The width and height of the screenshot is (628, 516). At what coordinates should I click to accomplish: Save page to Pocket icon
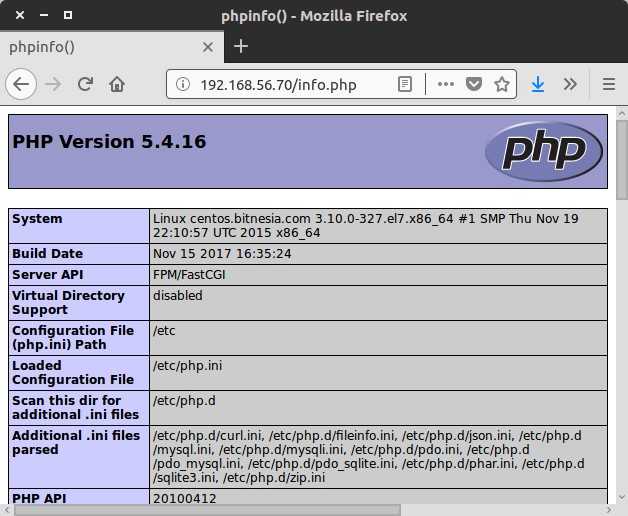click(474, 84)
